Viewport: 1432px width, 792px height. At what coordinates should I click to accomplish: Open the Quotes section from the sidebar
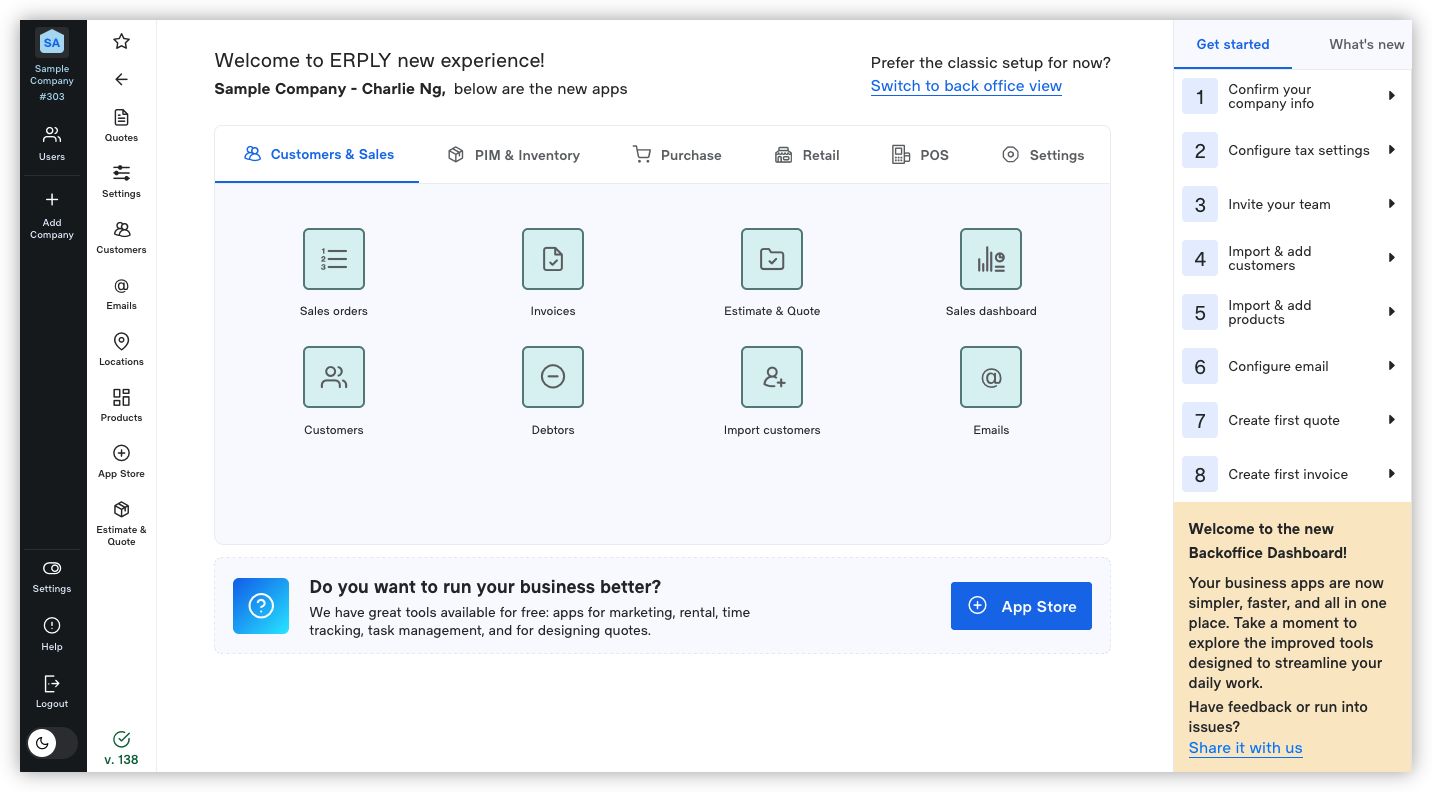tap(121, 125)
